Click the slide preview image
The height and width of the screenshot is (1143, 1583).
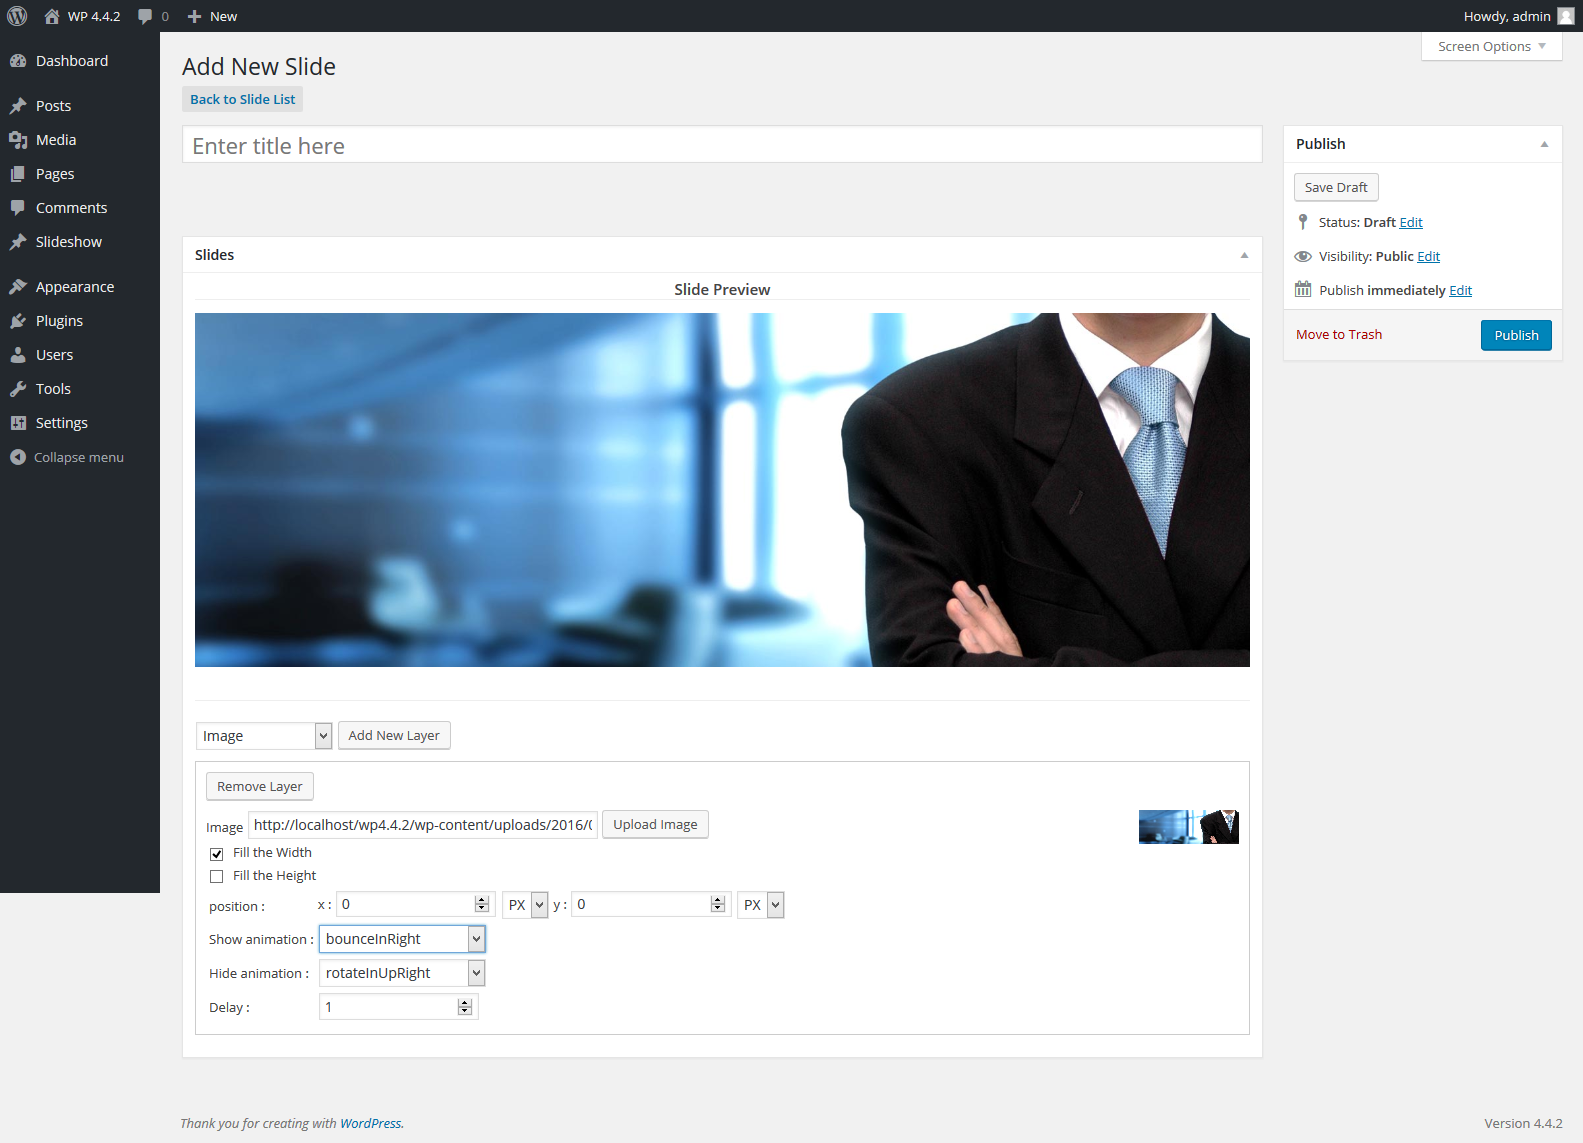coord(722,490)
